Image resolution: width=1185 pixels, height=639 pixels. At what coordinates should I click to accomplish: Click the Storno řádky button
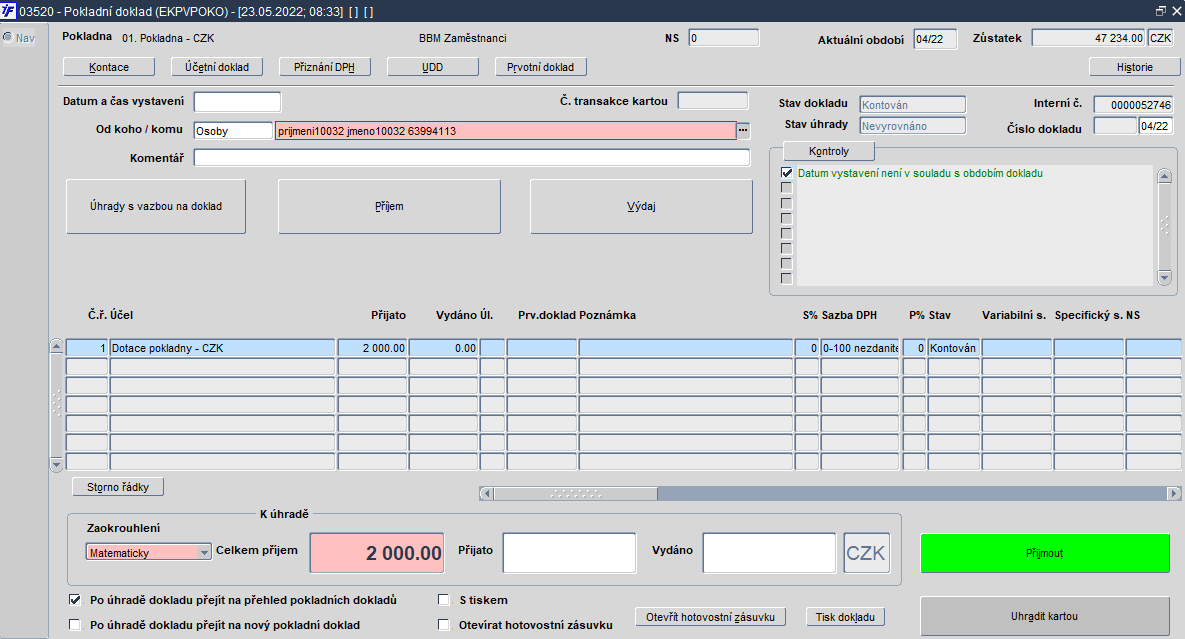click(x=118, y=487)
